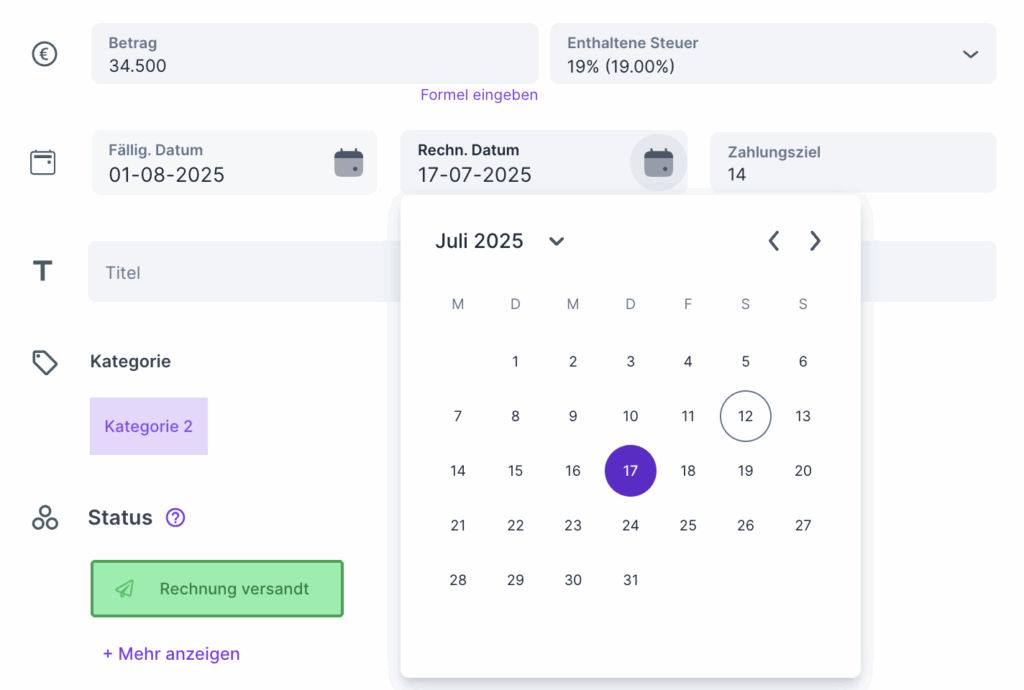Click the Status circles icon
Image resolution: width=1024 pixels, height=690 pixels.
coord(44,518)
